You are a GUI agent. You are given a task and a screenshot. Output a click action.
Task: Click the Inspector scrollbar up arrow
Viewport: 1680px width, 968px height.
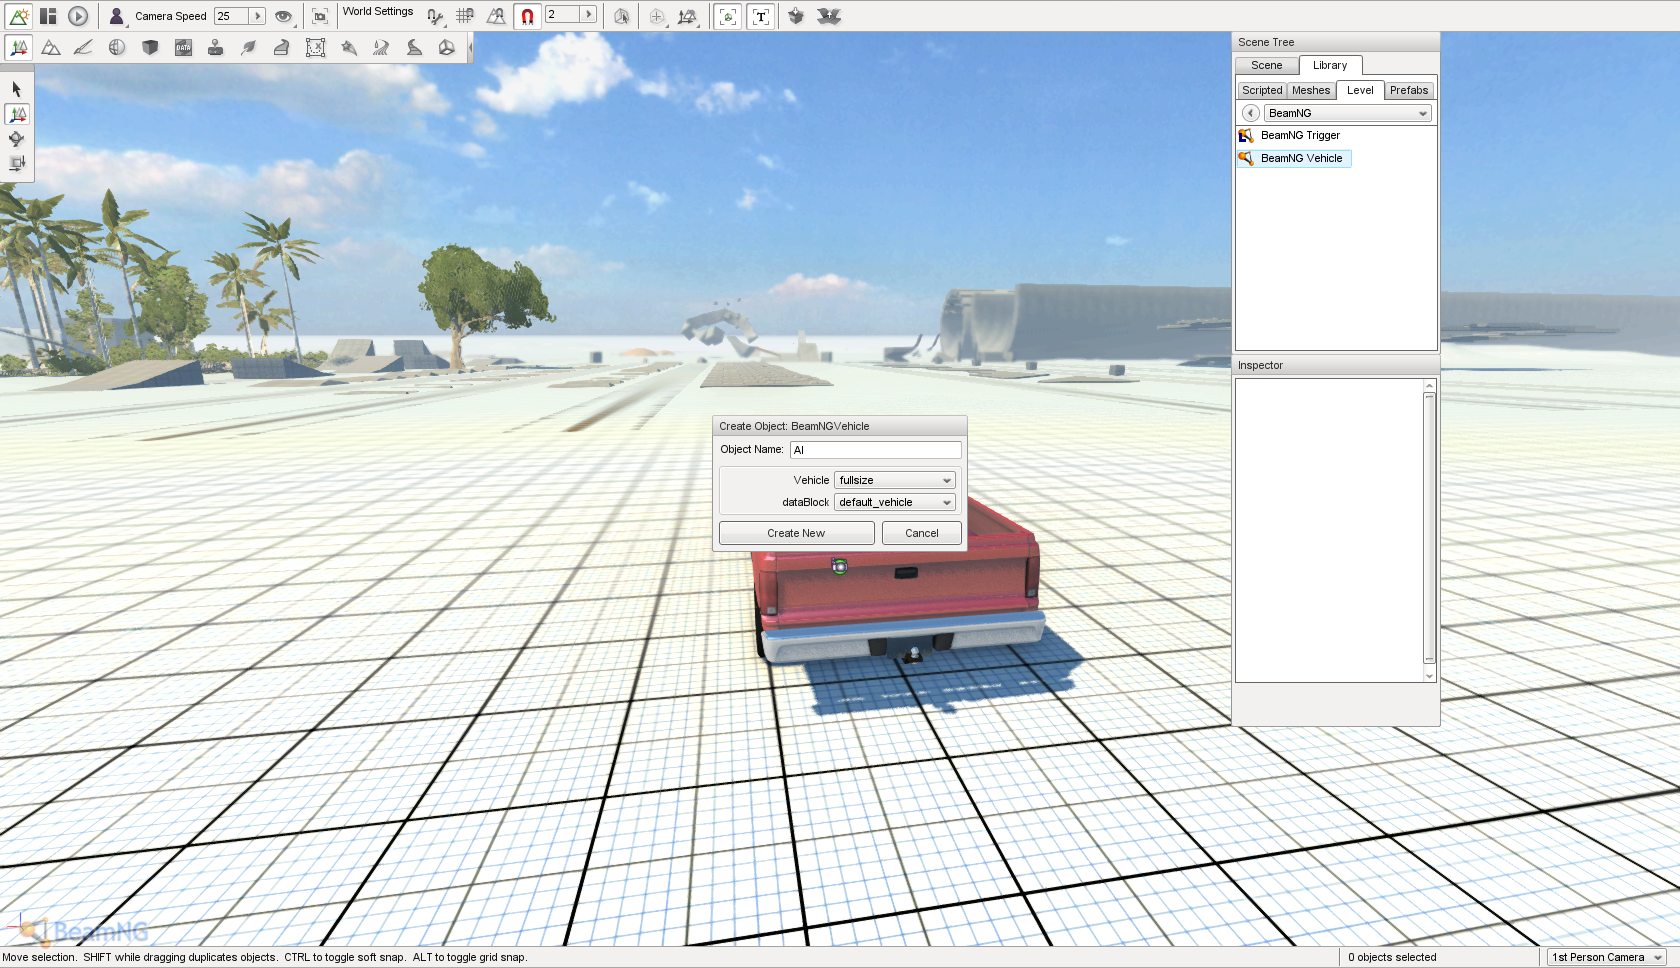click(1430, 385)
